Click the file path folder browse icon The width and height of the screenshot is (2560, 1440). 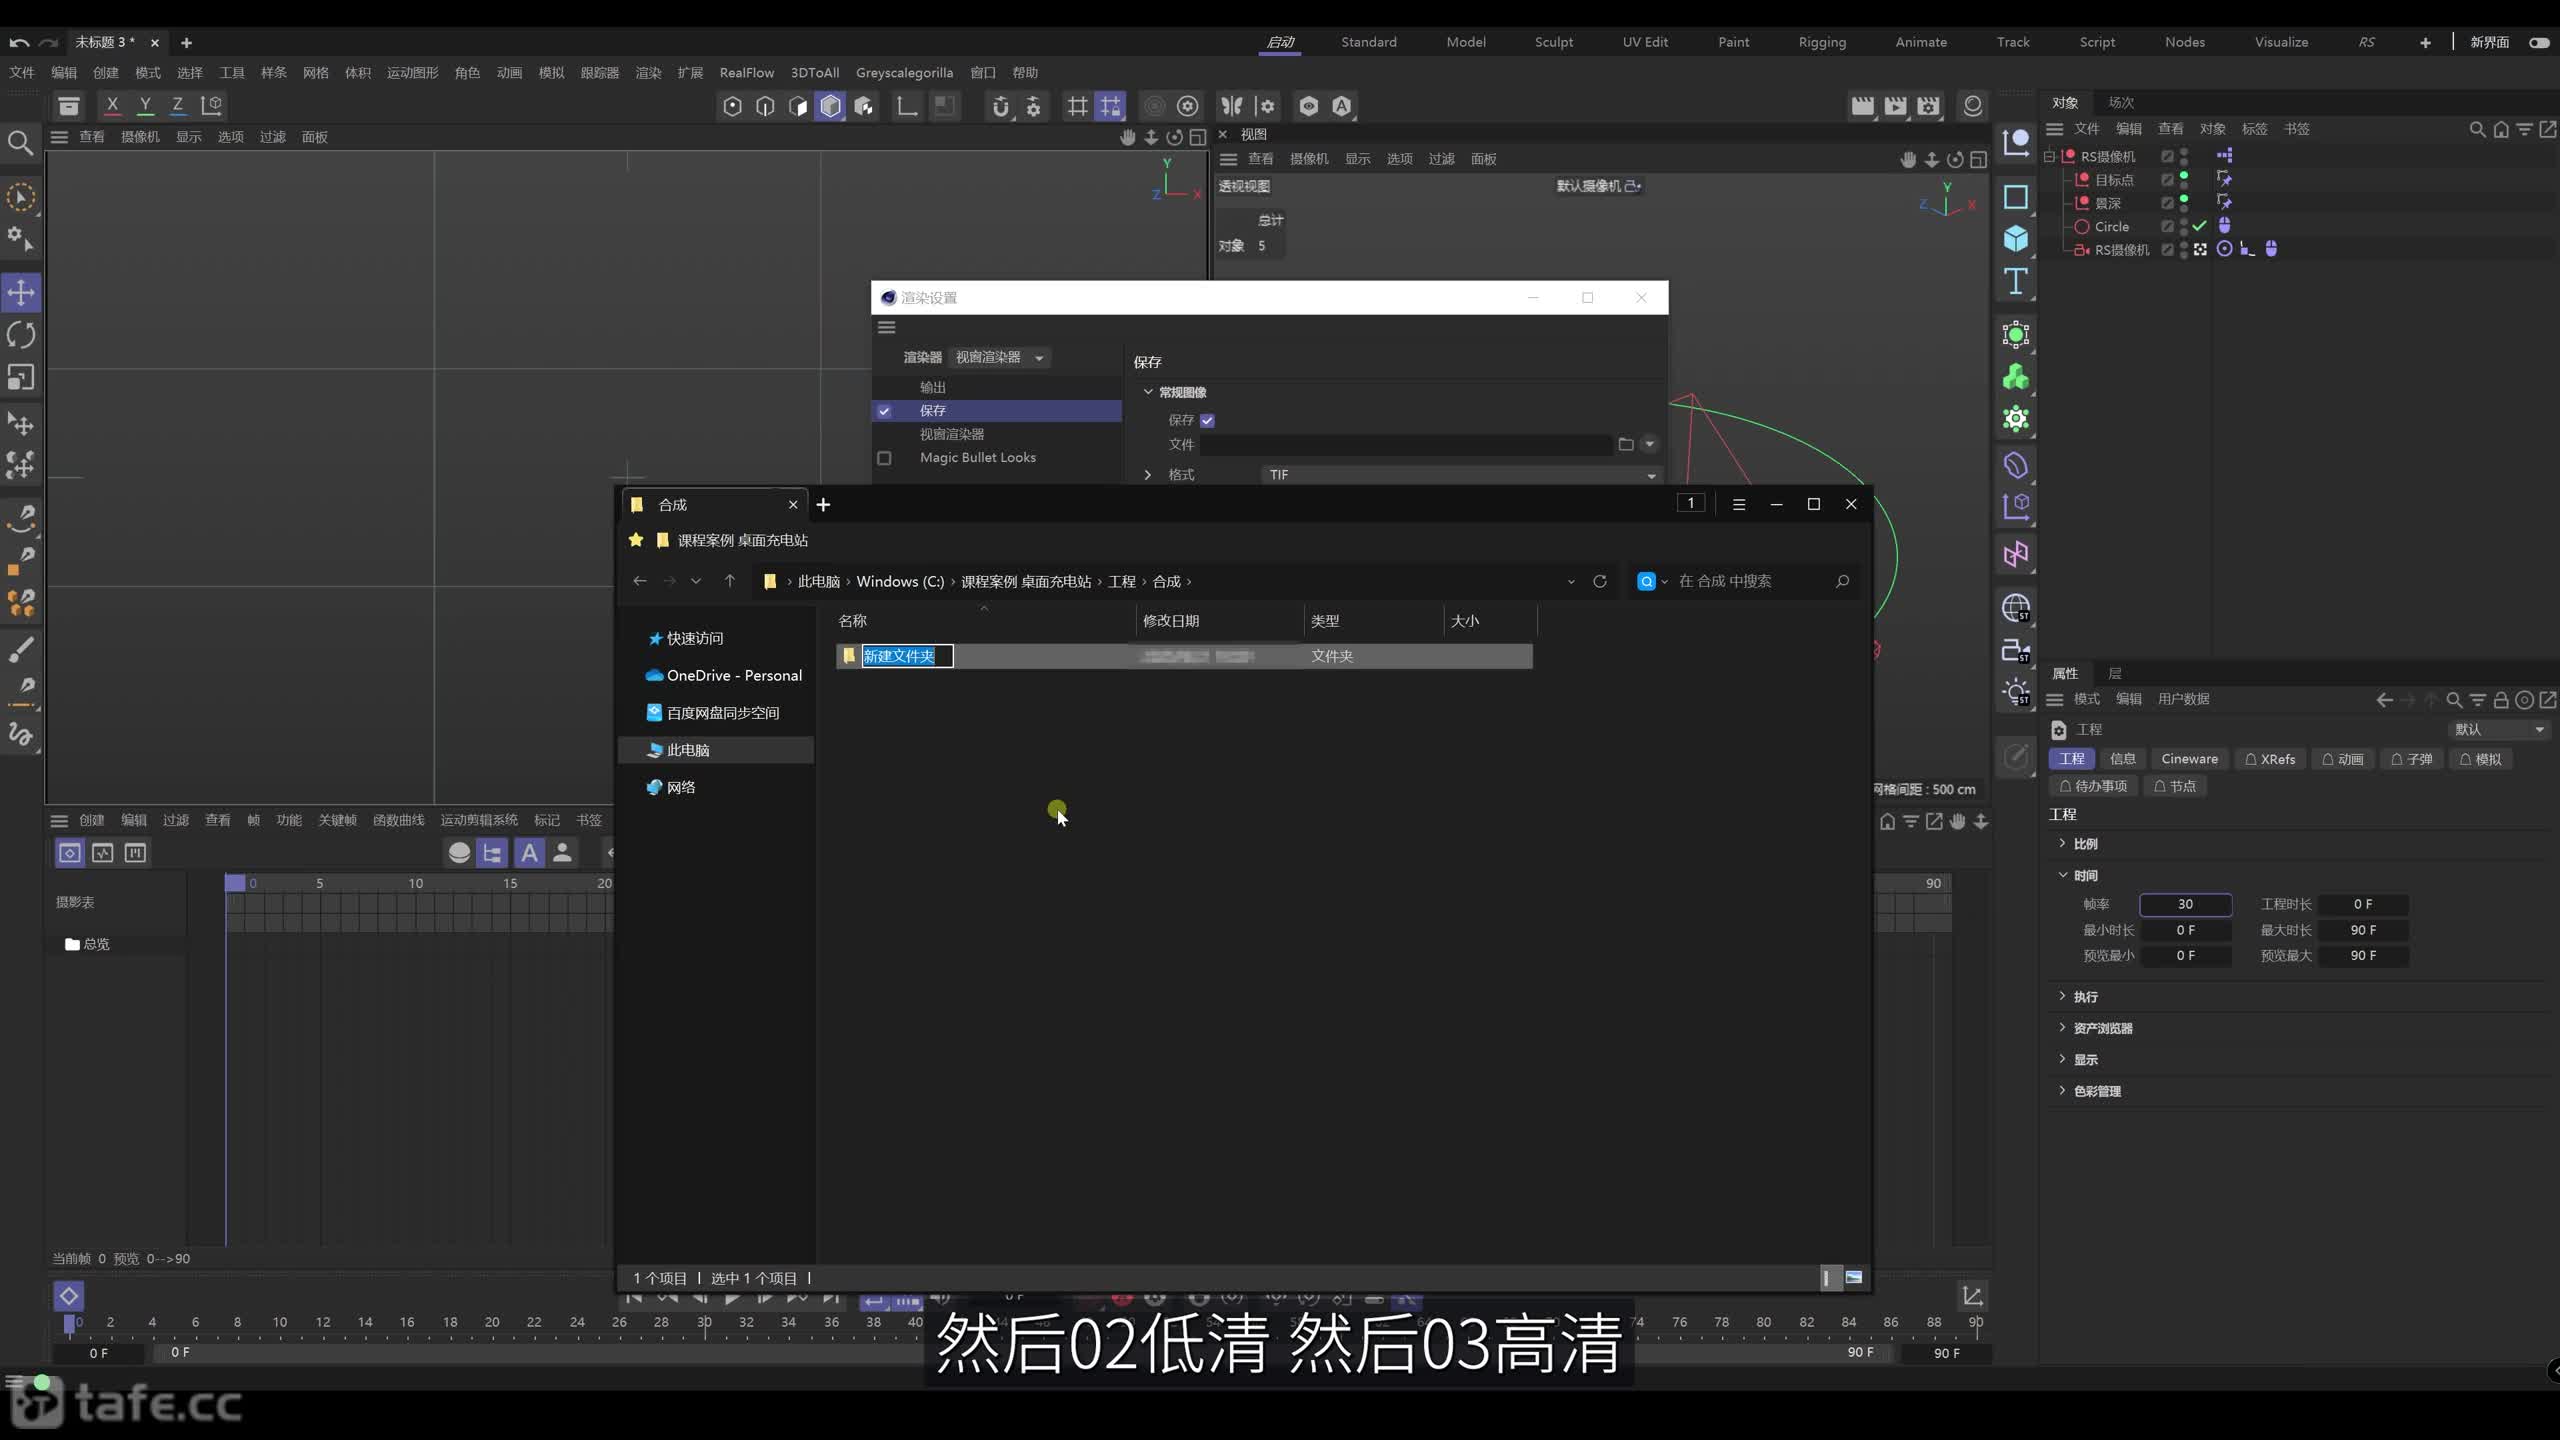1626,444
